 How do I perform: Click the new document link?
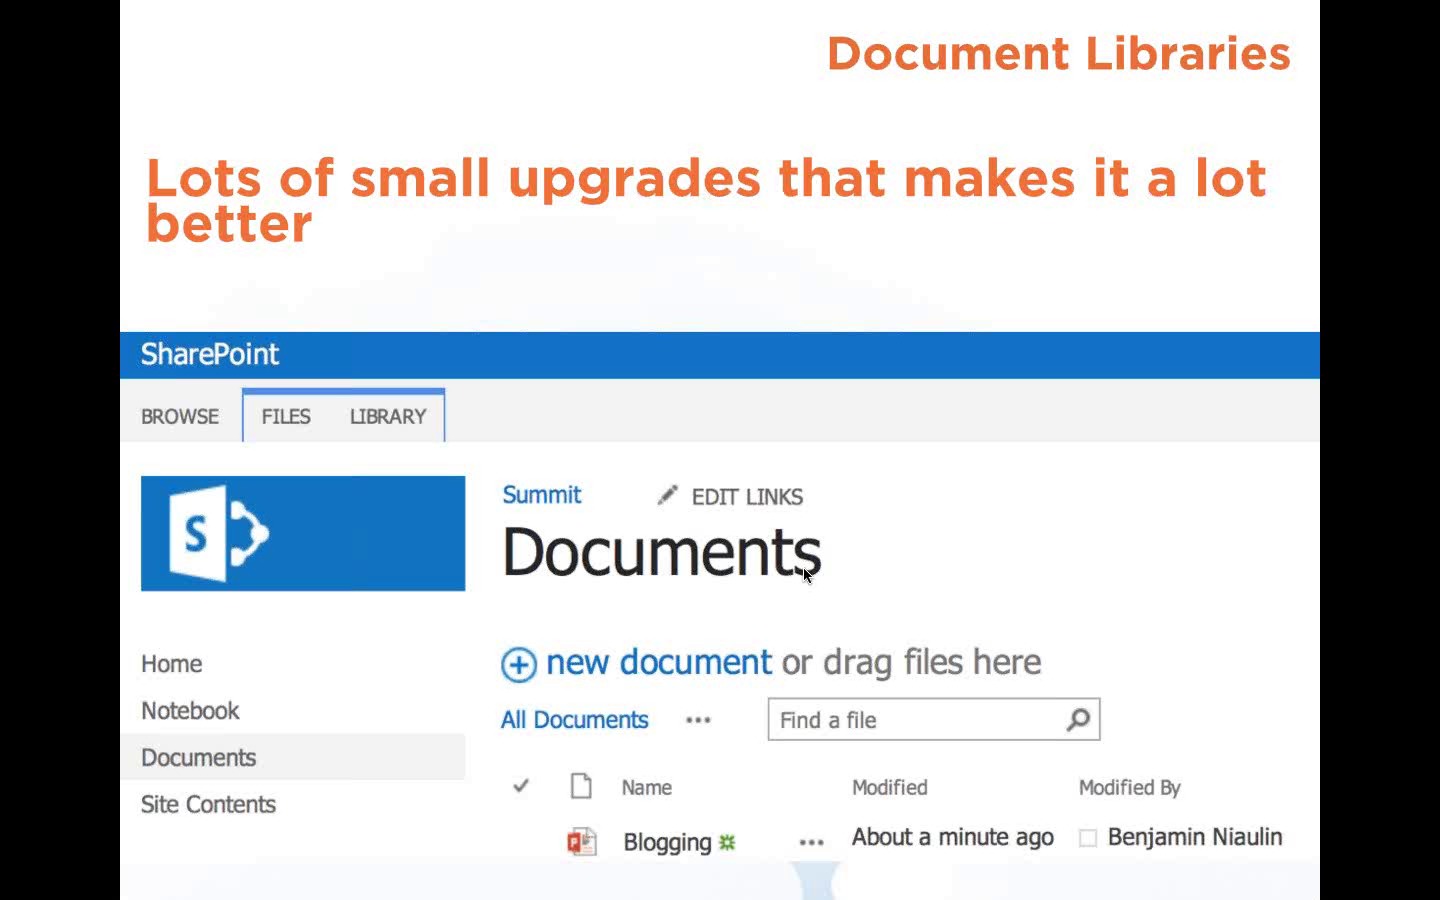[x=659, y=662]
